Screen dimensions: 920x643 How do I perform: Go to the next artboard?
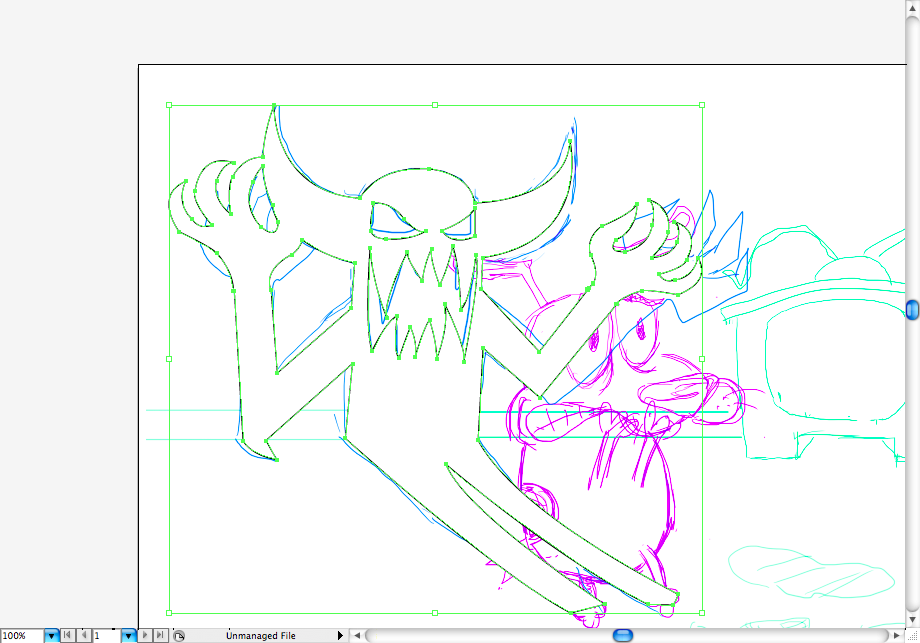(x=145, y=635)
